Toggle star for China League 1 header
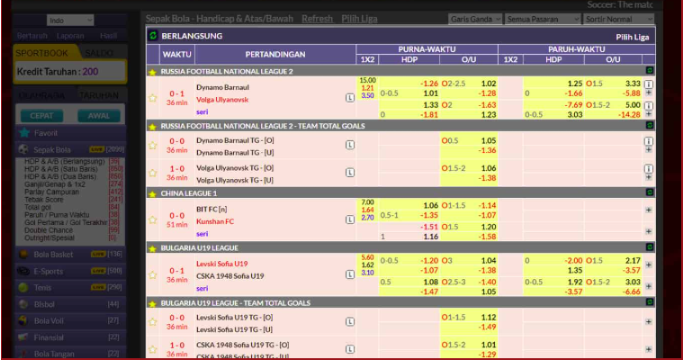688x362 pixels. coord(152,194)
